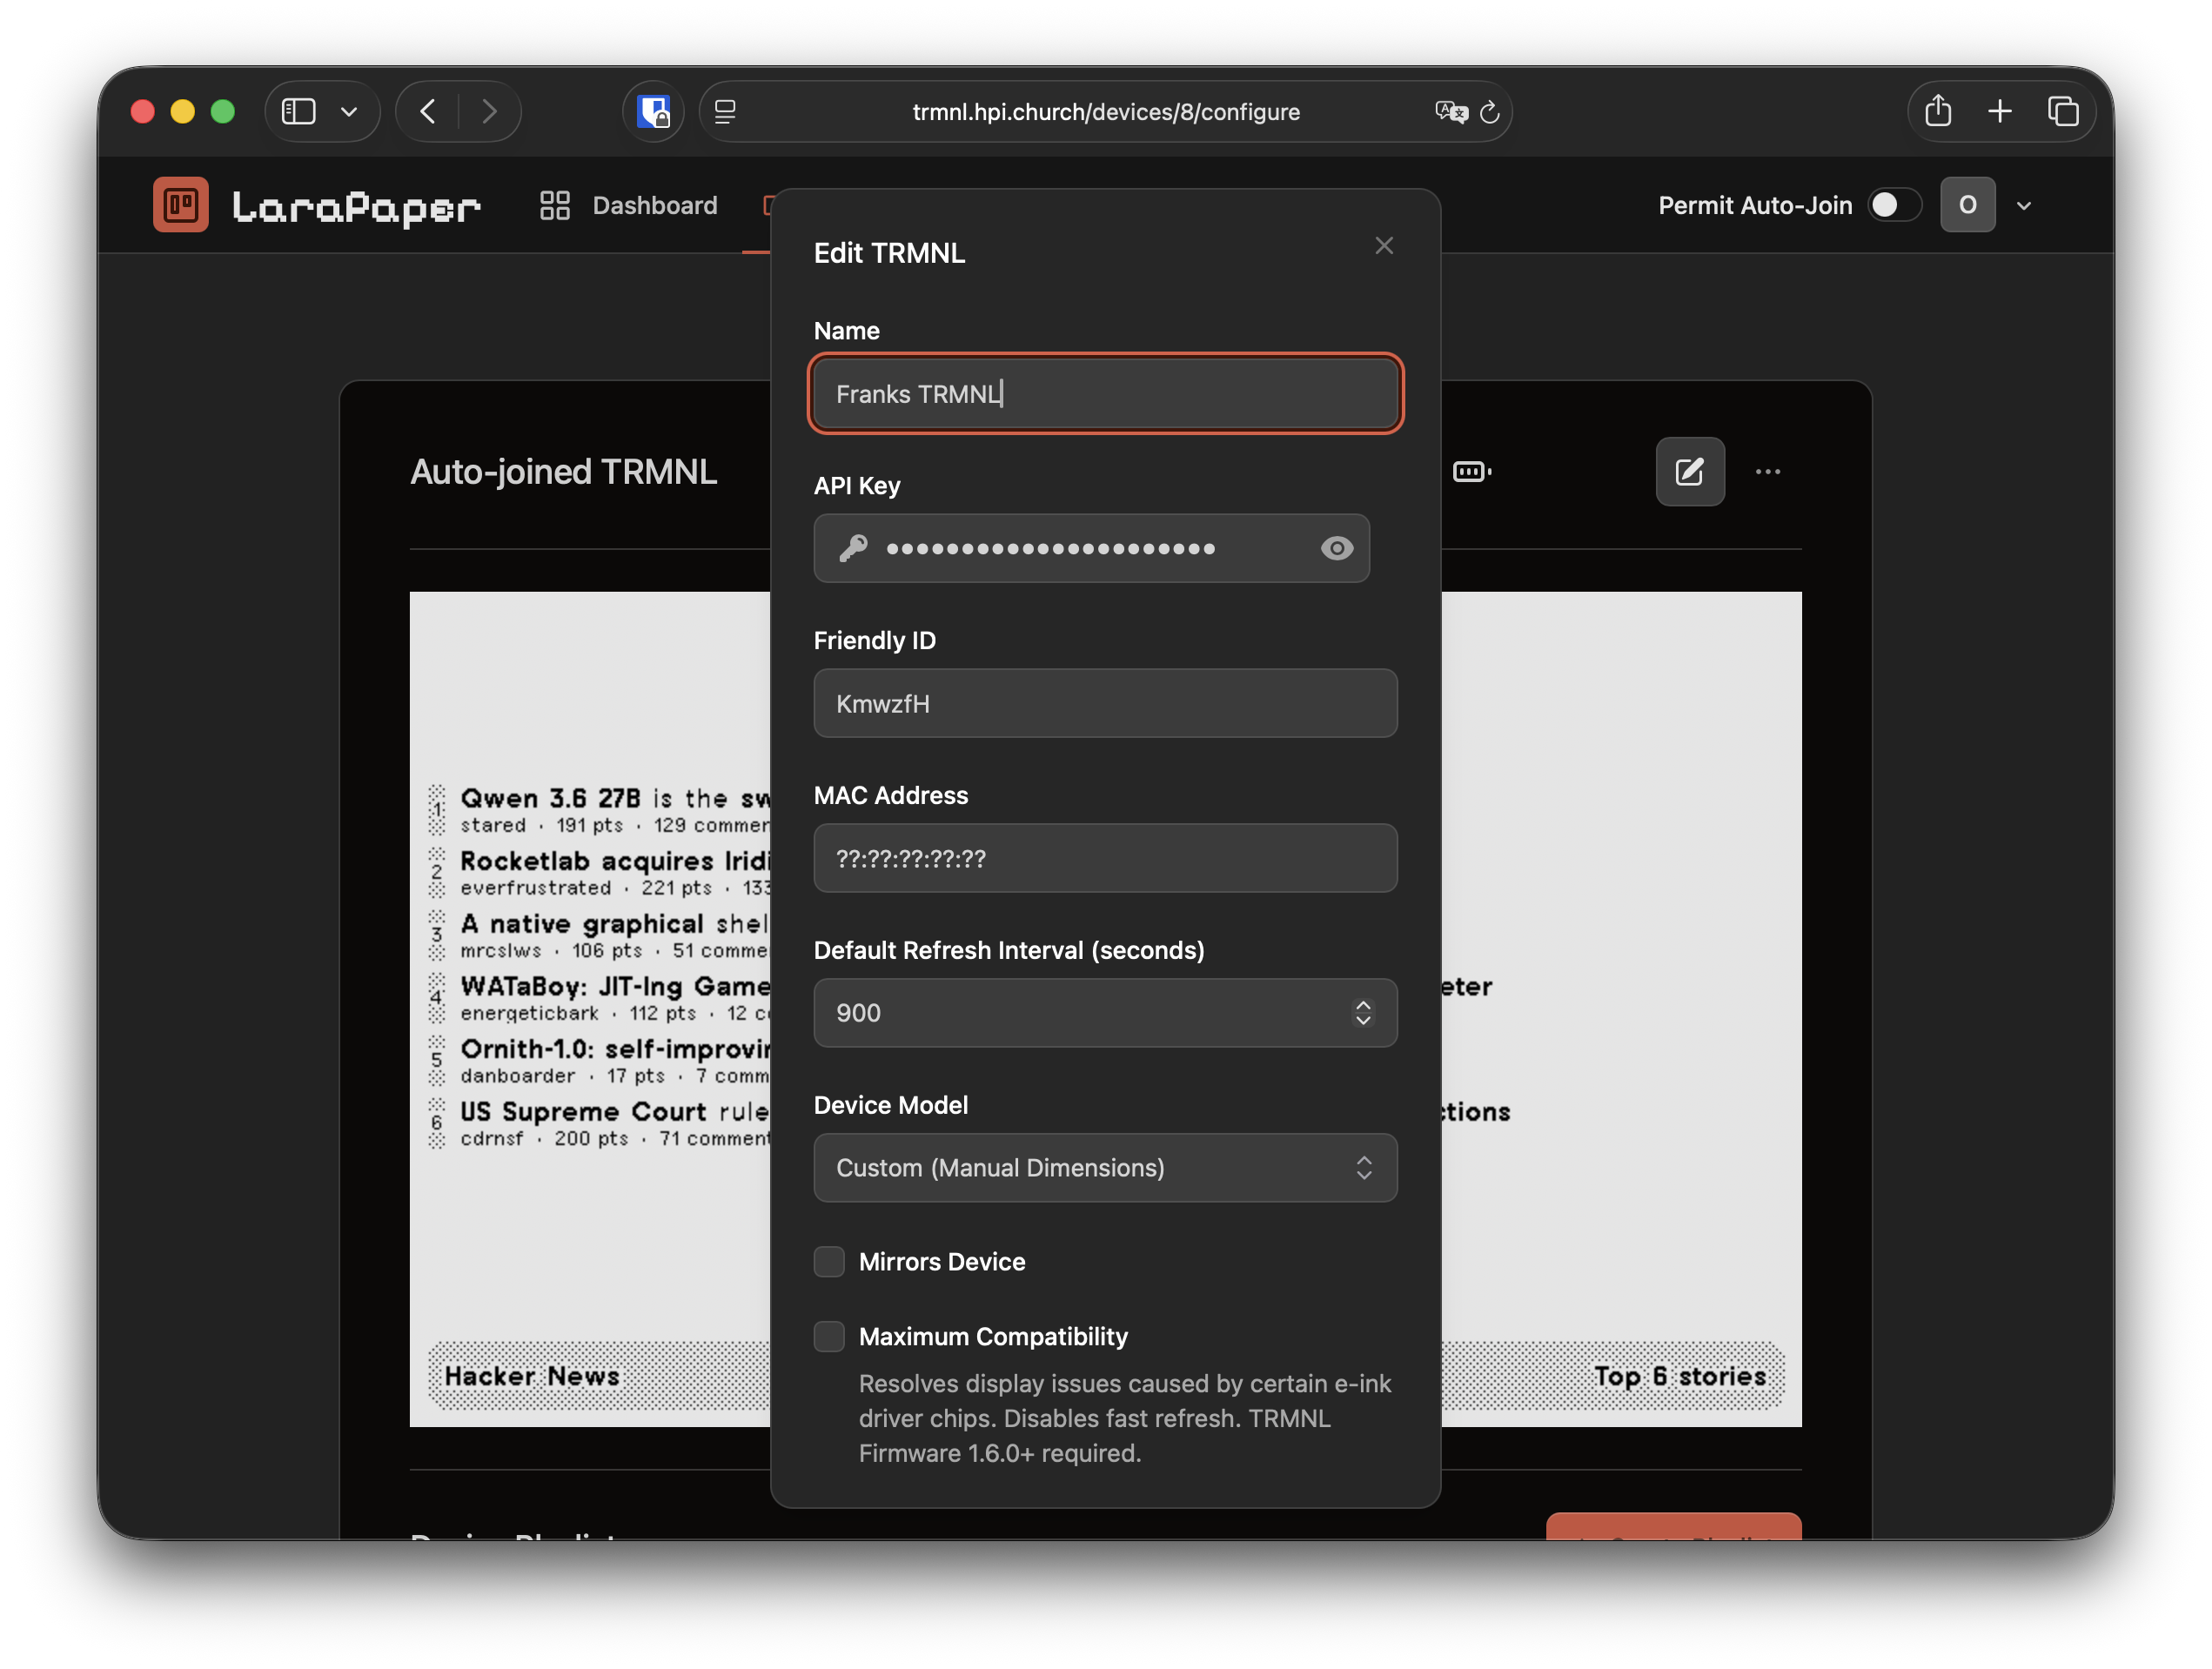
Task: Click the edit device pencil icon
Action: tap(1689, 472)
